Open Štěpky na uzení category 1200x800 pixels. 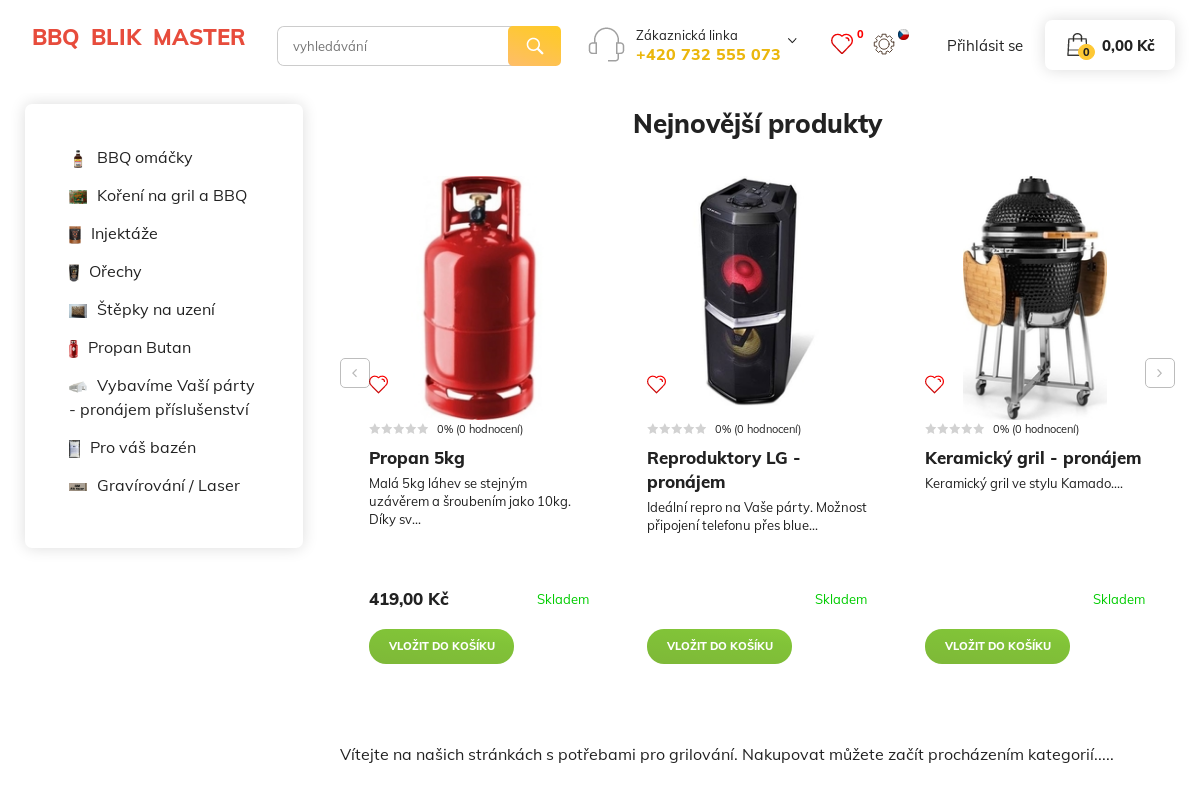click(x=155, y=310)
